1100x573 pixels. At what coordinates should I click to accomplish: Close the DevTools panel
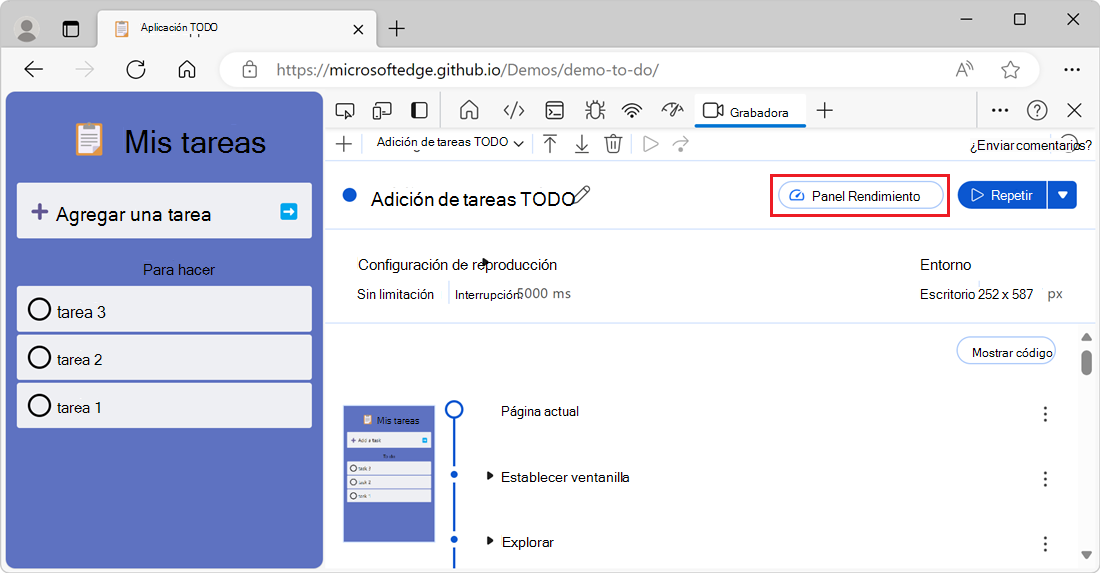coord(1074,110)
